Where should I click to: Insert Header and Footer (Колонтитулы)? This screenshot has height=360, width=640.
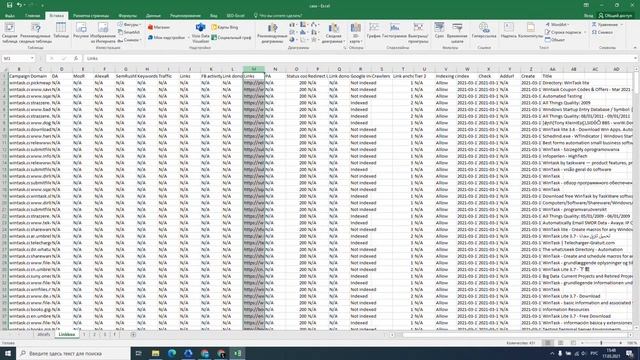(x=531, y=31)
